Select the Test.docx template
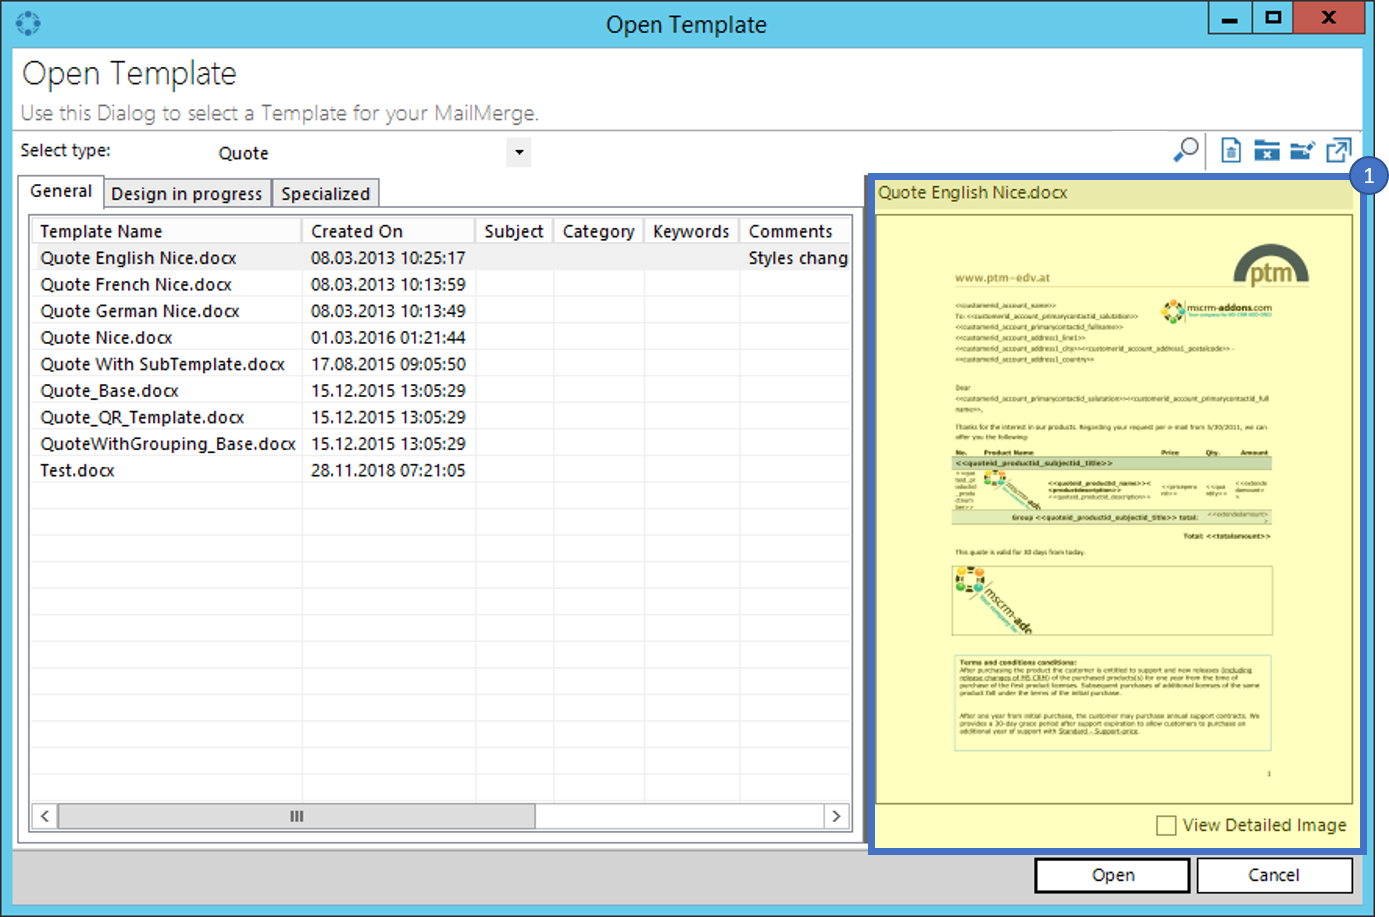This screenshot has height=917, width=1389. (x=77, y=470)
